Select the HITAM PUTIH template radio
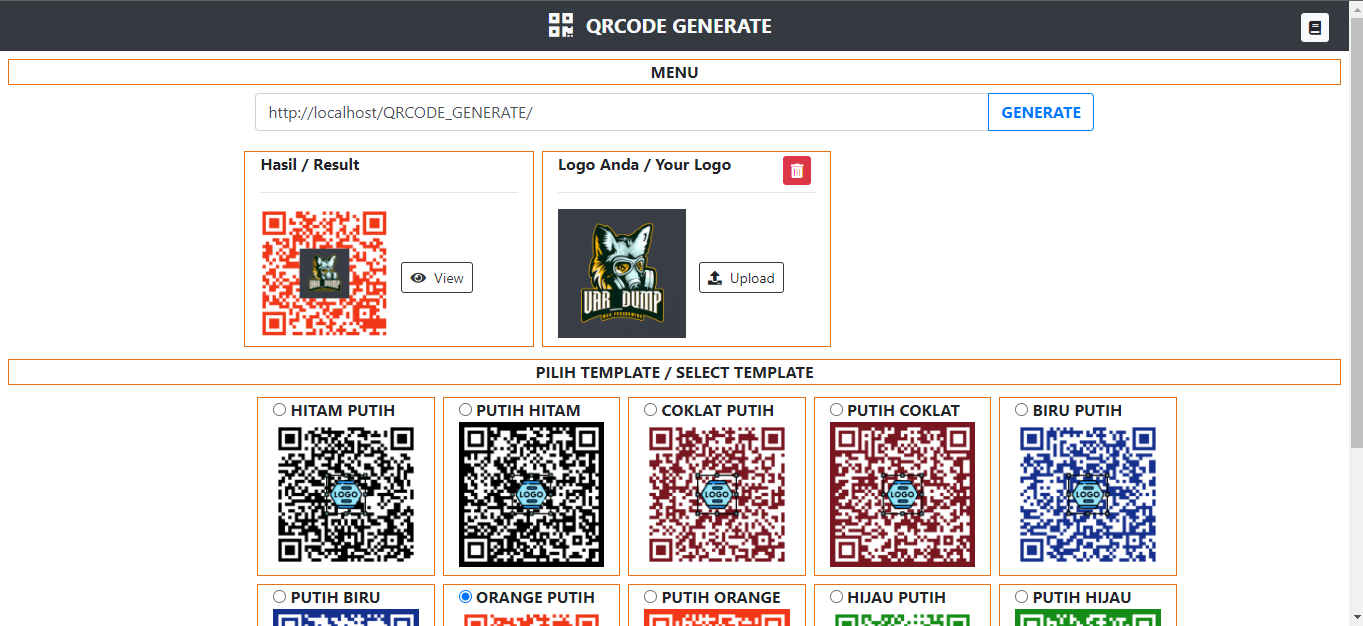Viewport: 1363px width, 626px height. click(x=280, y=410)
